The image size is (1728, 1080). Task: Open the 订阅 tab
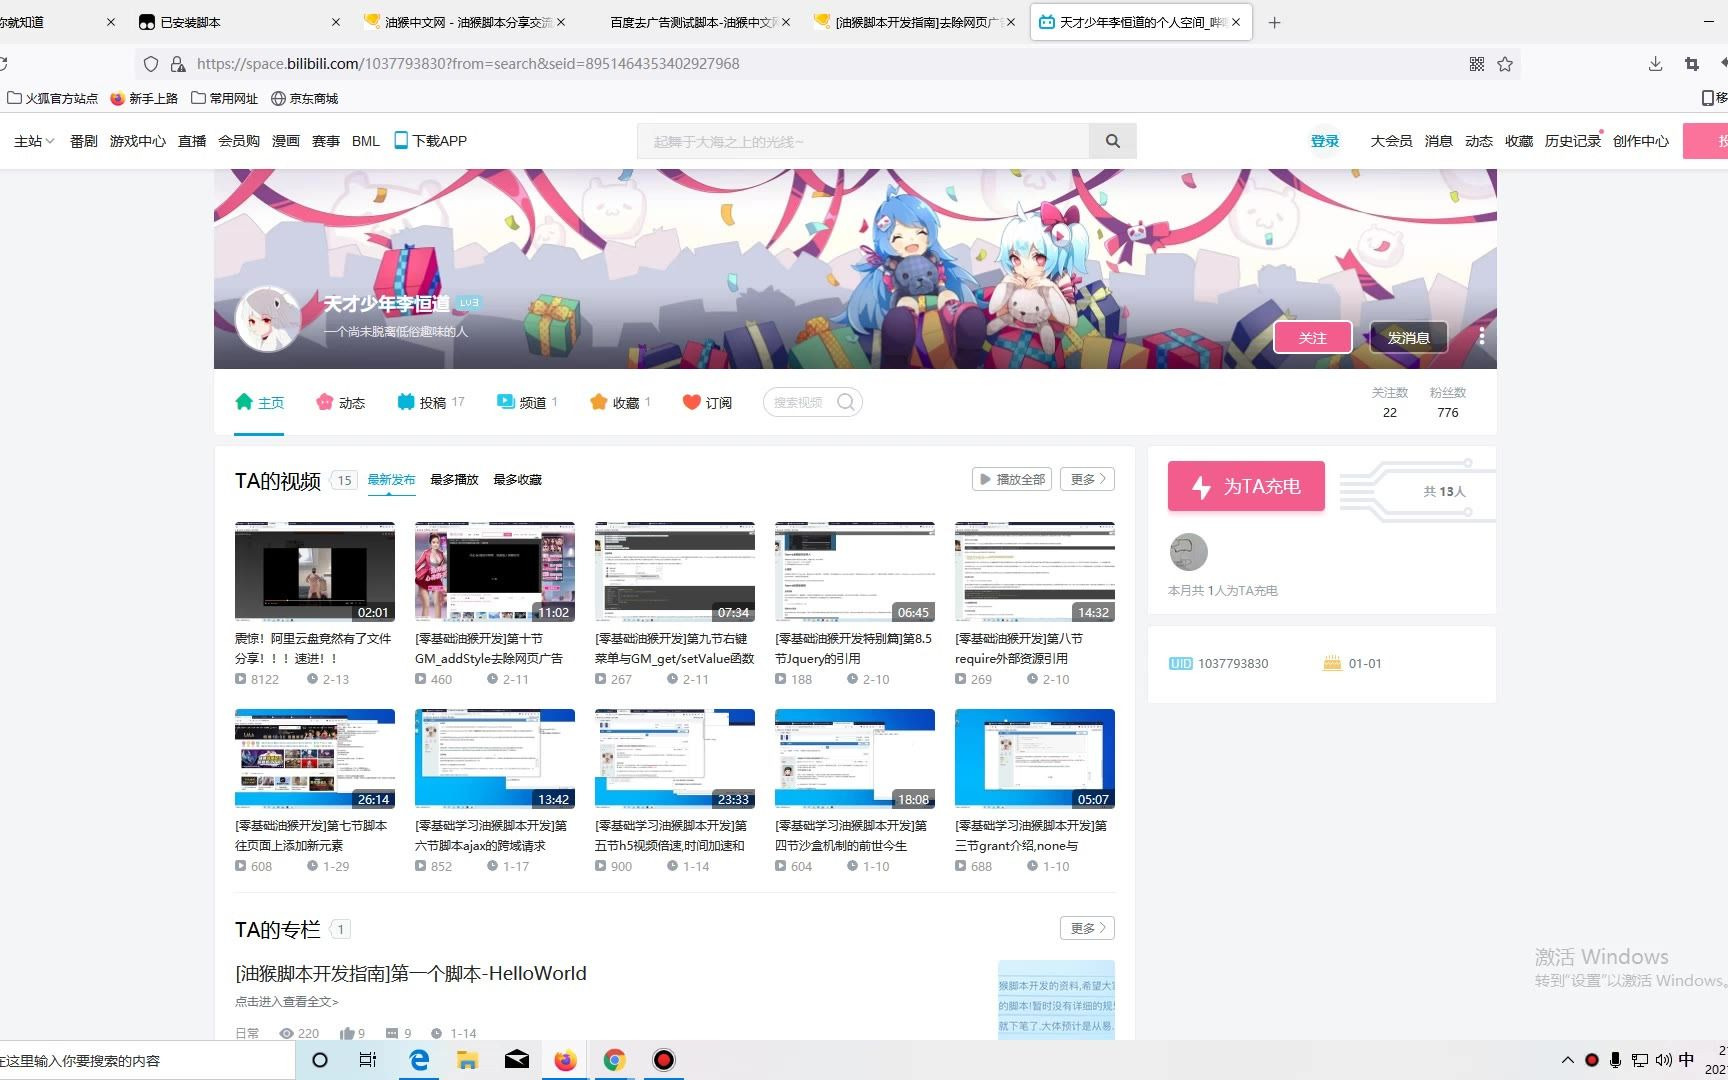707,403
